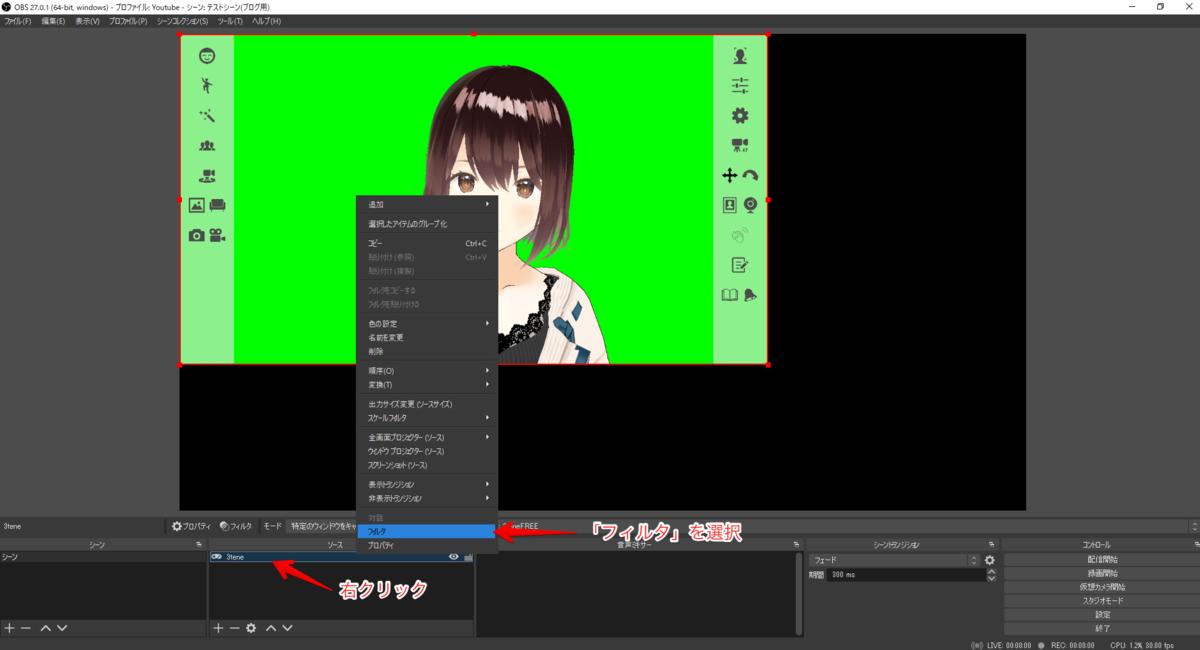This screenshot has height=650, width=1200.
Task: Open source settings gear in the Sources panel
Action: [x=251, y=627]
